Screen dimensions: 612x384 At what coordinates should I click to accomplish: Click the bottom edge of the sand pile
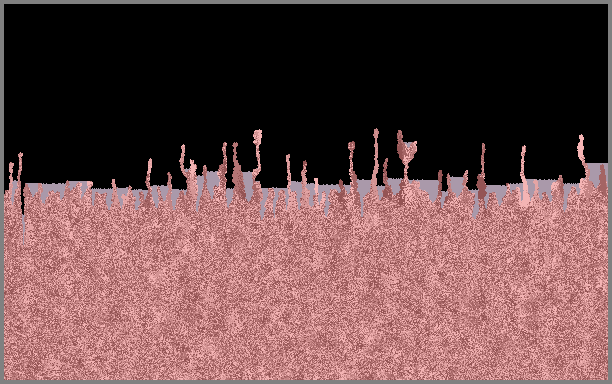tap(306, 378)
